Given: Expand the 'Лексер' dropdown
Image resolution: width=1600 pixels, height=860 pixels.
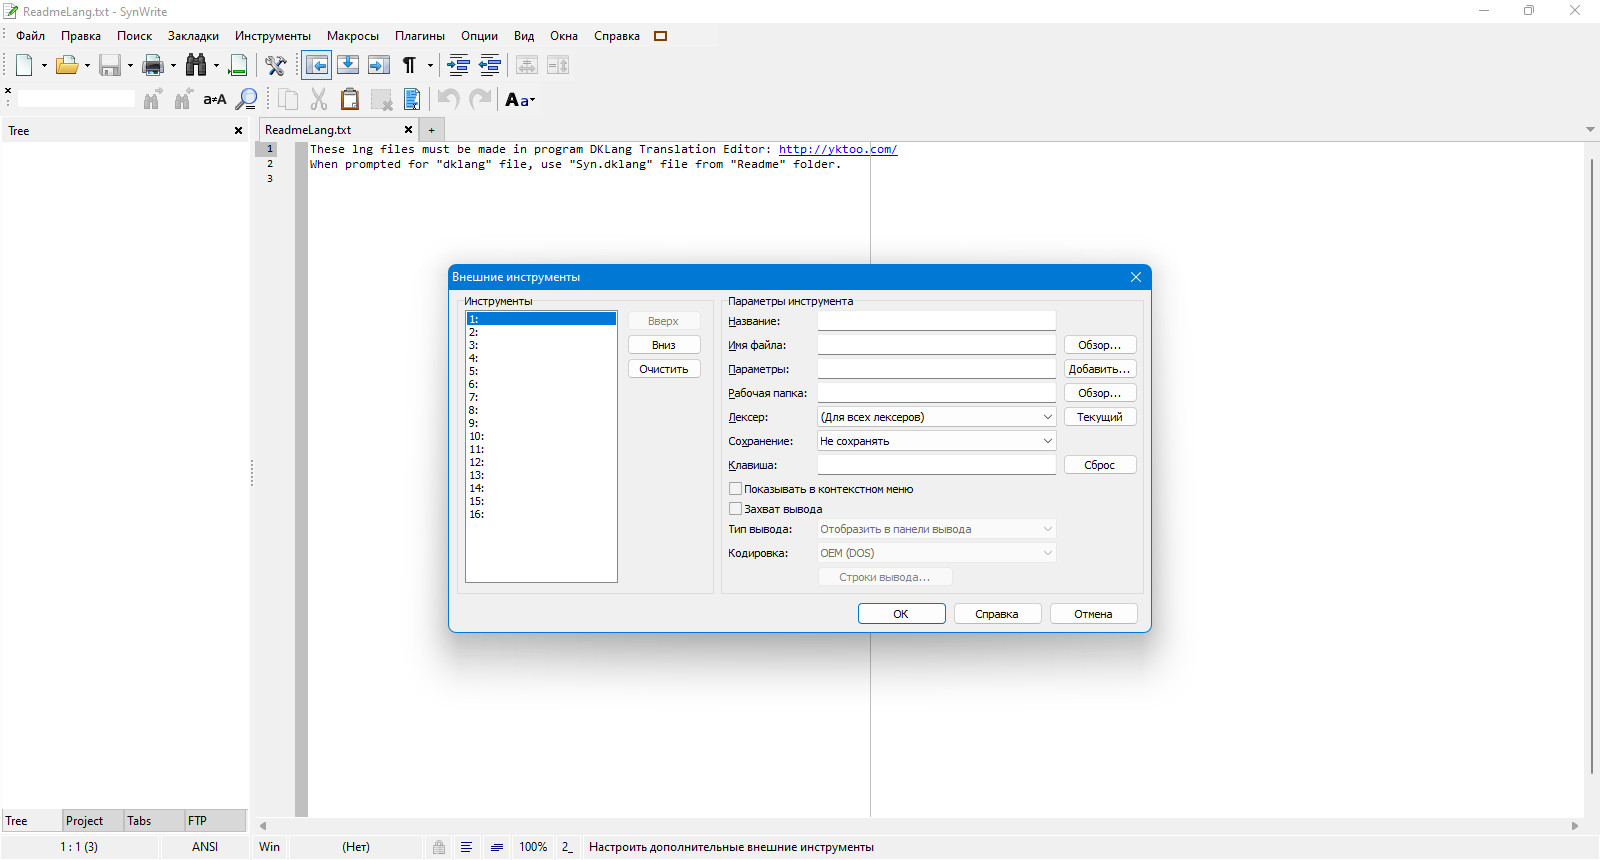Looking at the screenshot, I should point(936,417).
